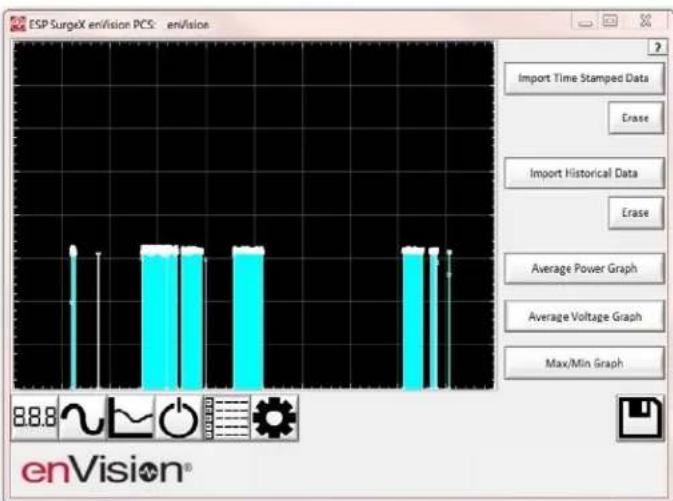673x501 pixels.
Task: Show the Average Power Graph
Action: click(584, 269)
